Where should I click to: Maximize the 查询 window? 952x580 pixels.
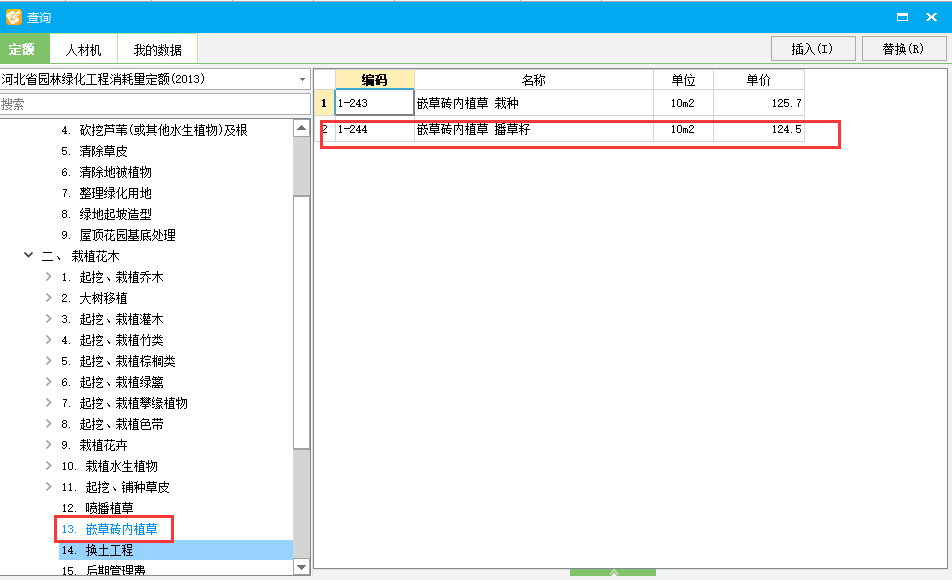tap(902, 17)
